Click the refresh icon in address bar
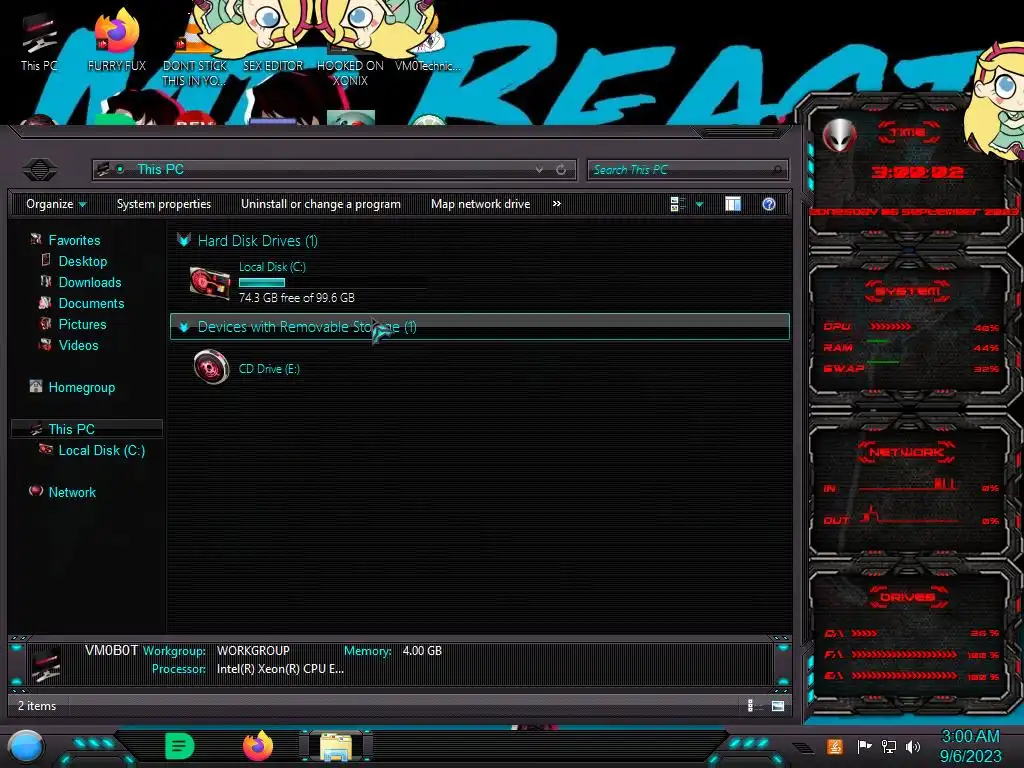 coord(561,170)
